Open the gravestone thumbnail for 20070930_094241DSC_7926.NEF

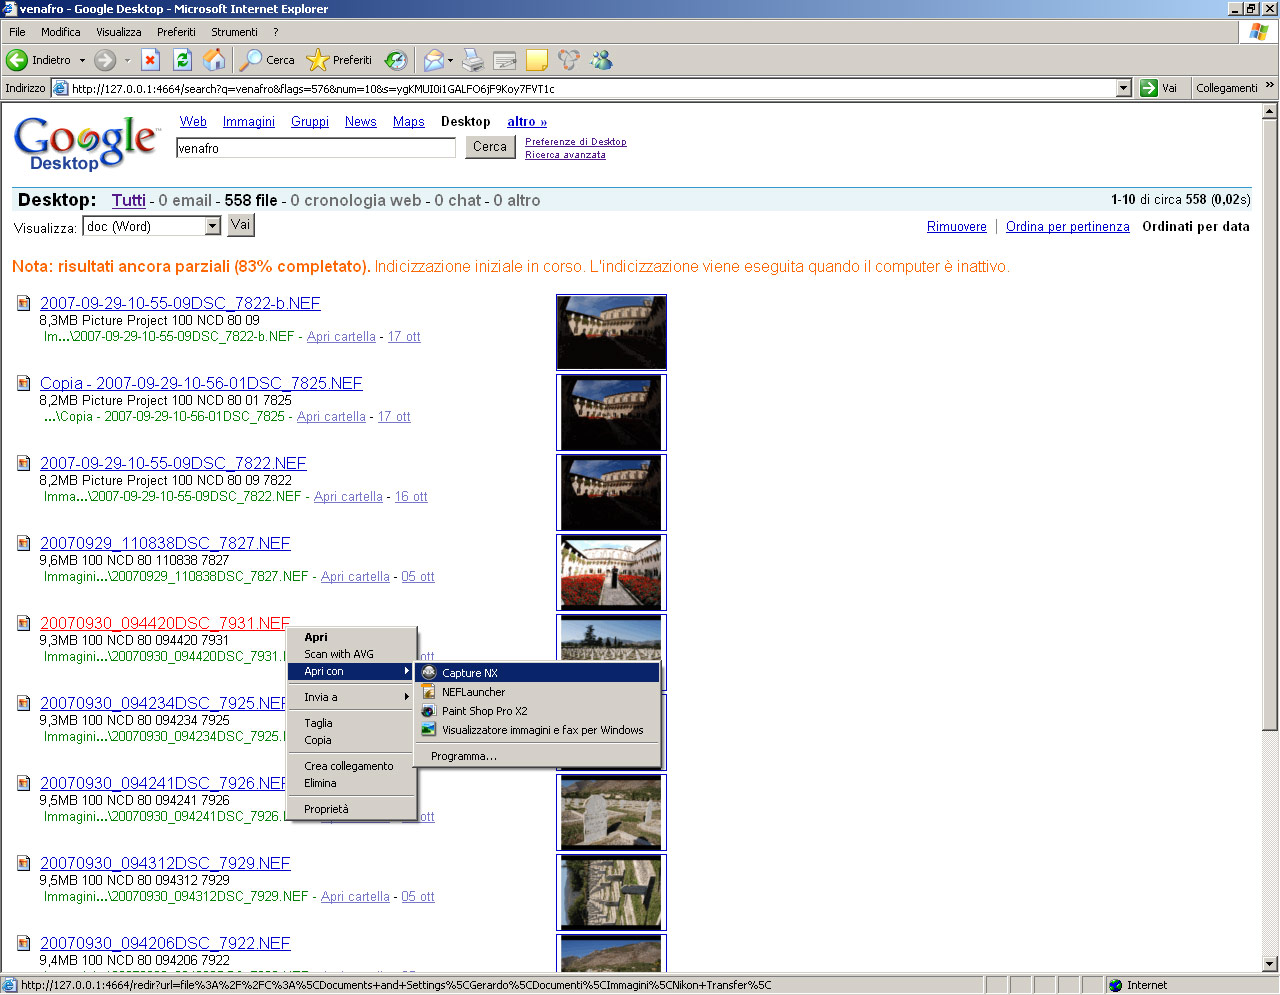click(611, 812)
